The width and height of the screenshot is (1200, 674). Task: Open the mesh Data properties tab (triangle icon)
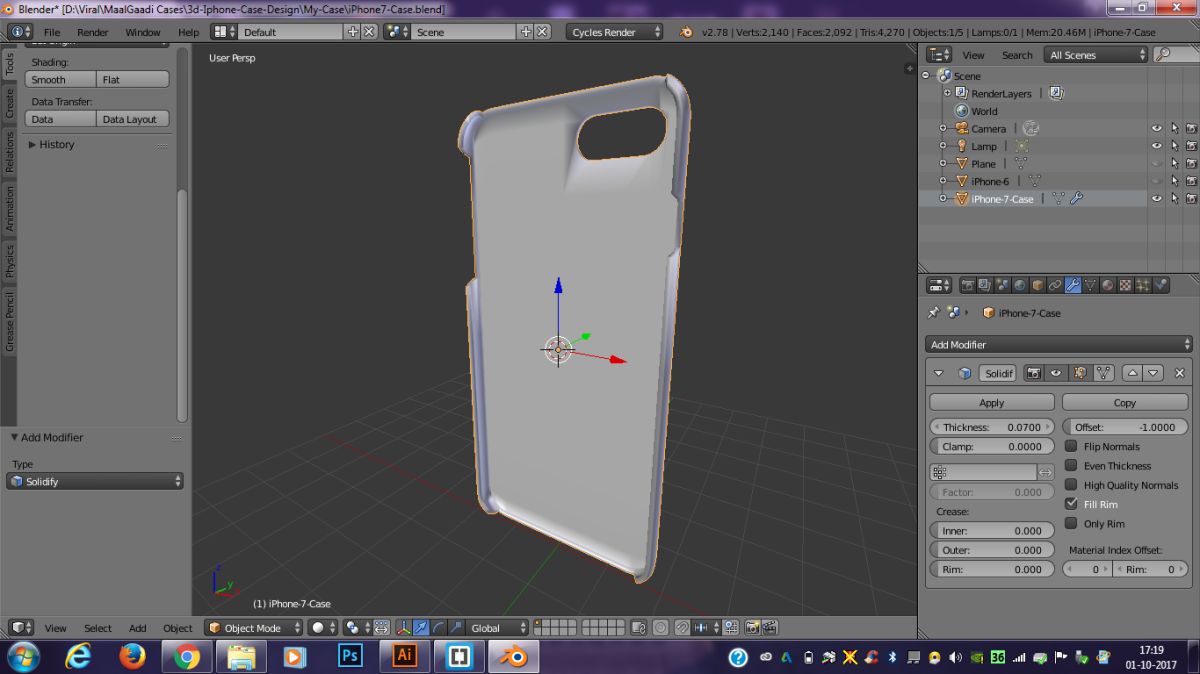[1090, 285]
